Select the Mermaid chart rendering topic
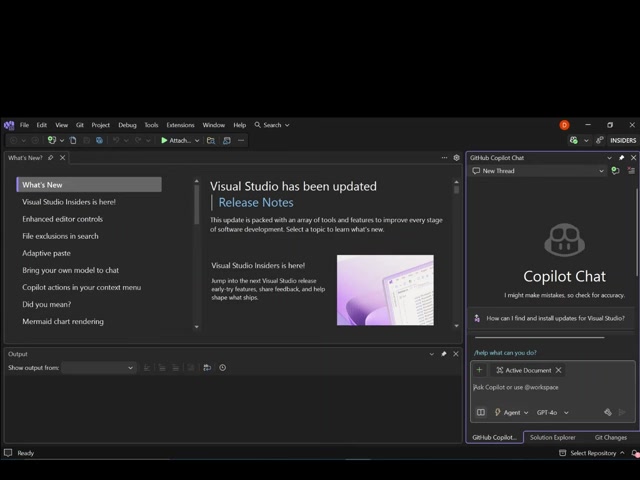 (x=63, y=322)
